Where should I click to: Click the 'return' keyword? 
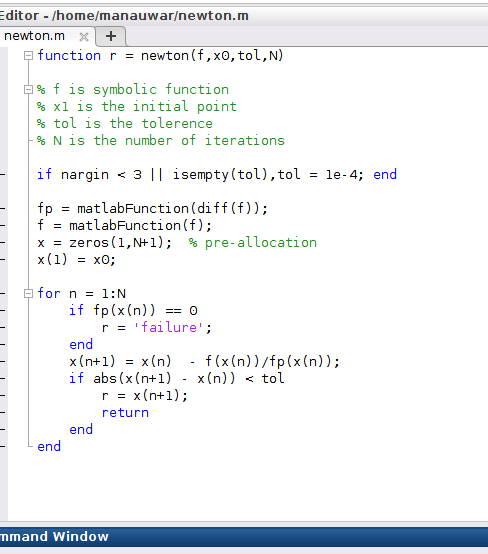(x=125, y=412)
